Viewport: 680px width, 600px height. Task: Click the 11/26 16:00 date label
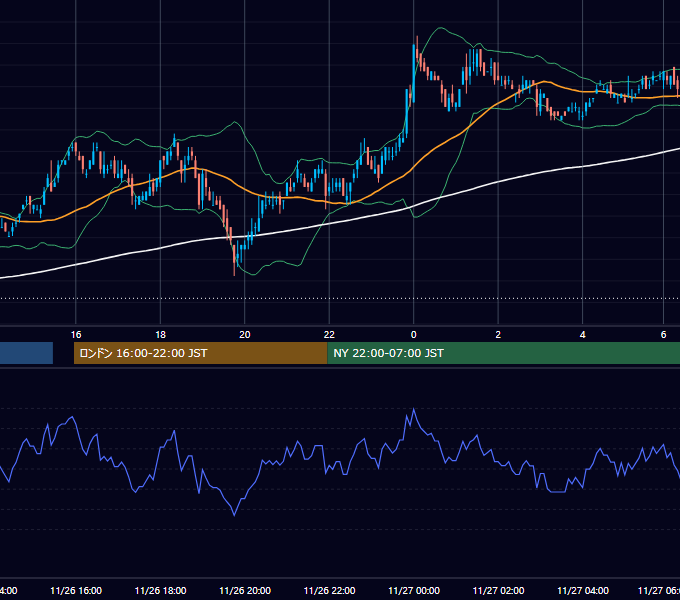click(76, 590)
